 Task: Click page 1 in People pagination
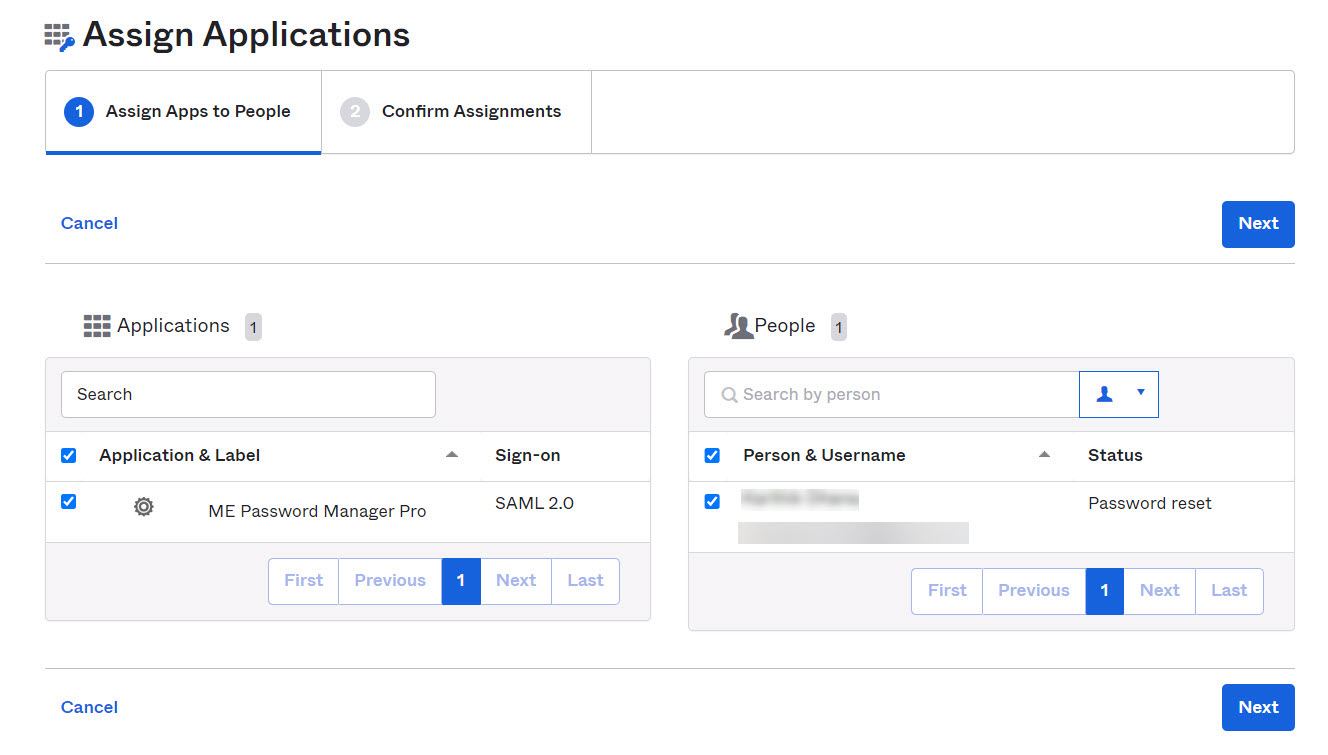pos(1105,591)
